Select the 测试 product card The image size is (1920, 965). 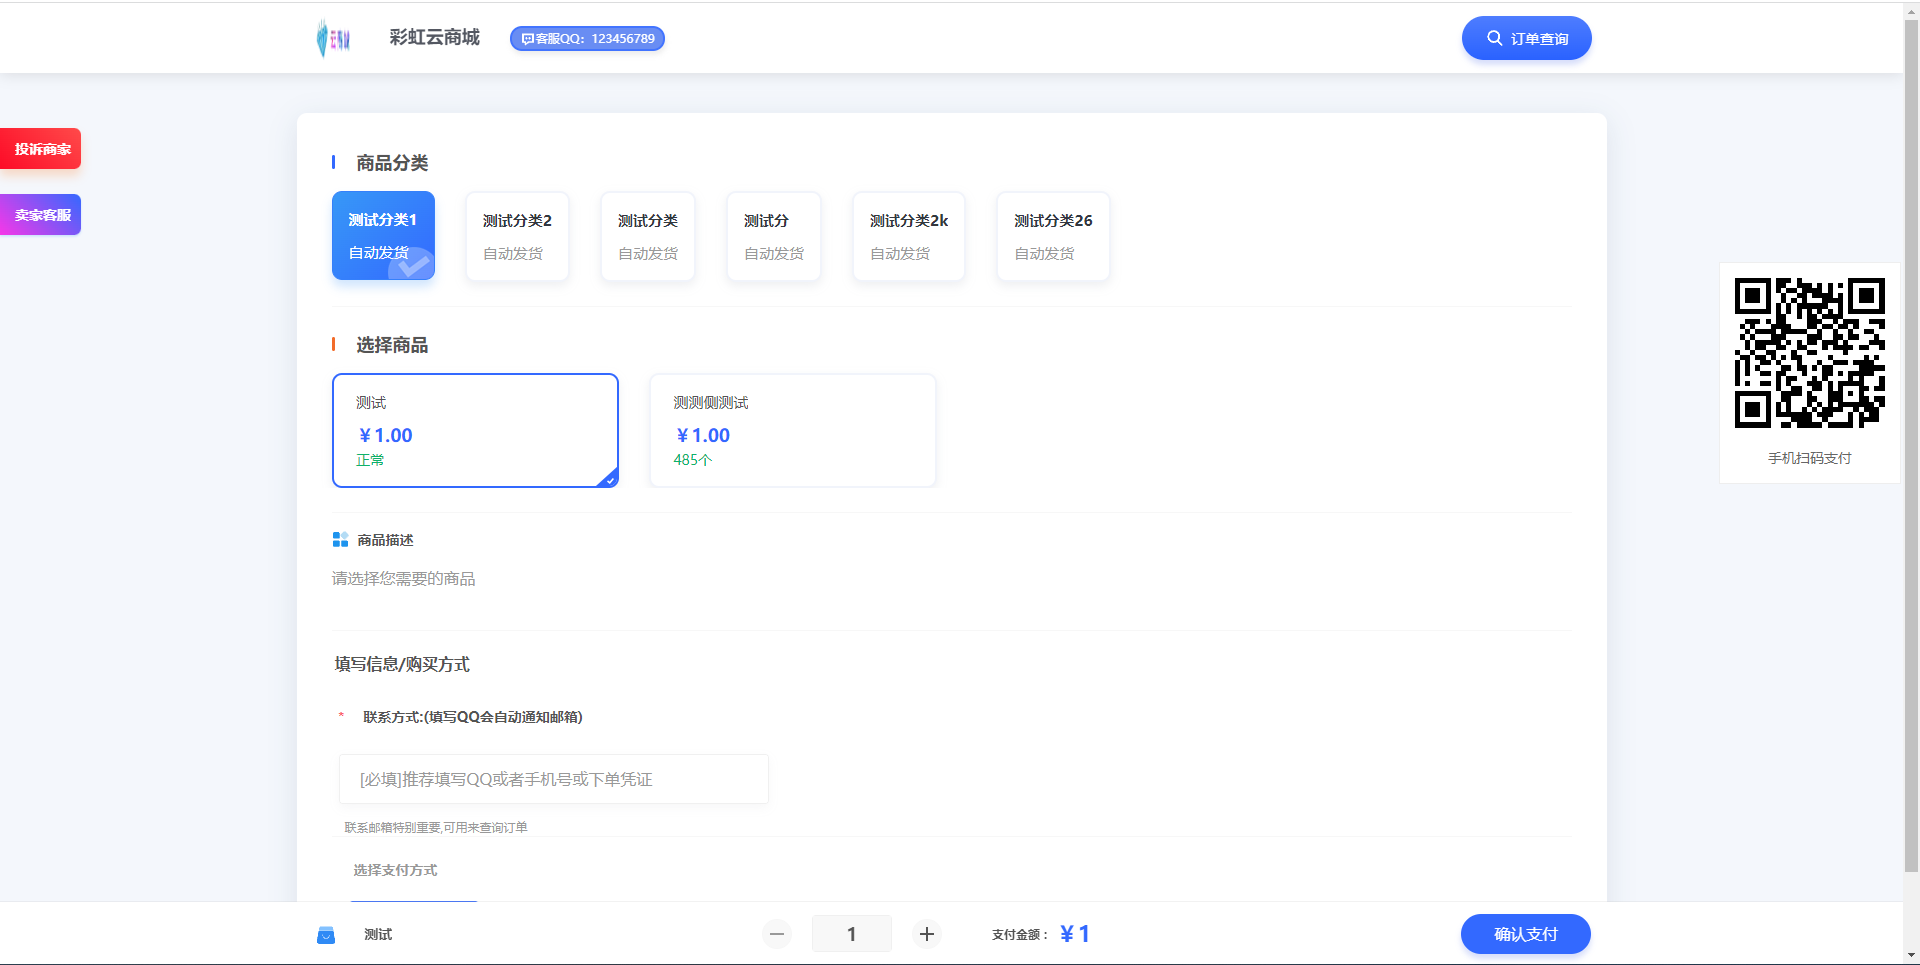(x=475, y=430)
